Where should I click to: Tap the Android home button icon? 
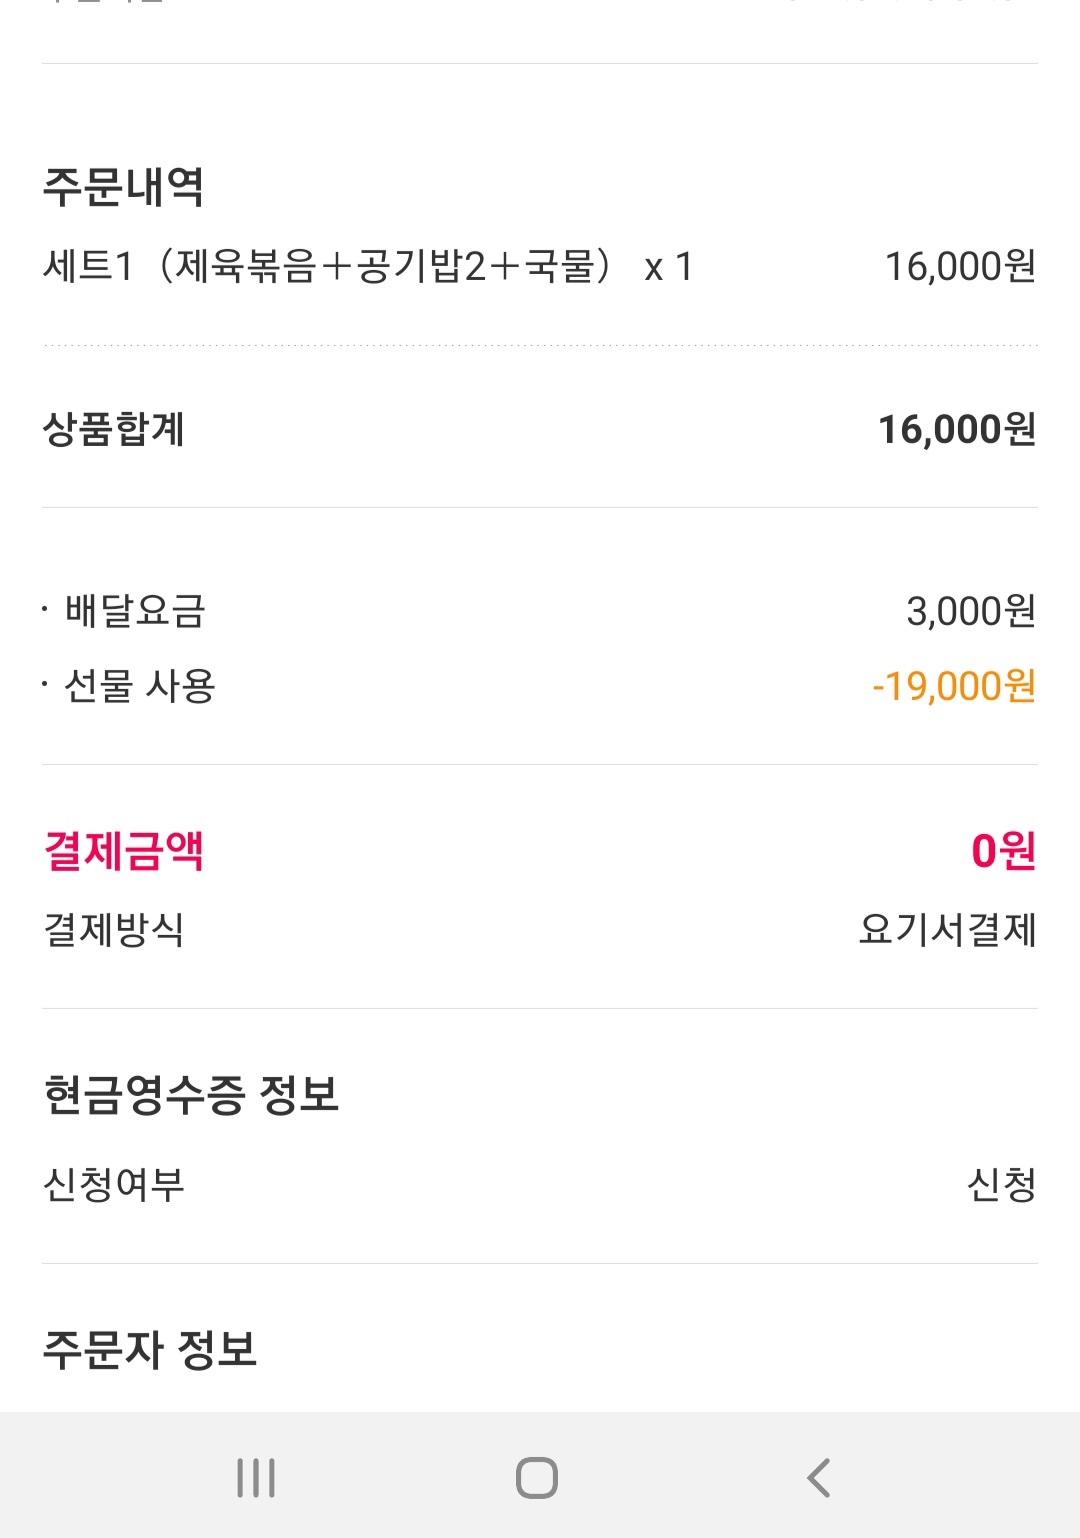pyautogui.click(x=537, y=1478)
